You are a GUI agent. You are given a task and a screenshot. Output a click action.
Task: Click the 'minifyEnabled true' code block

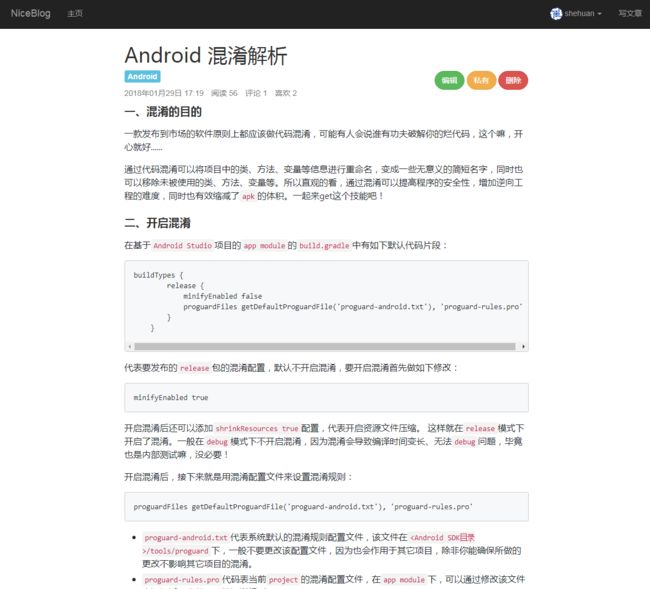pyautogui.click(x=326, y=398)
